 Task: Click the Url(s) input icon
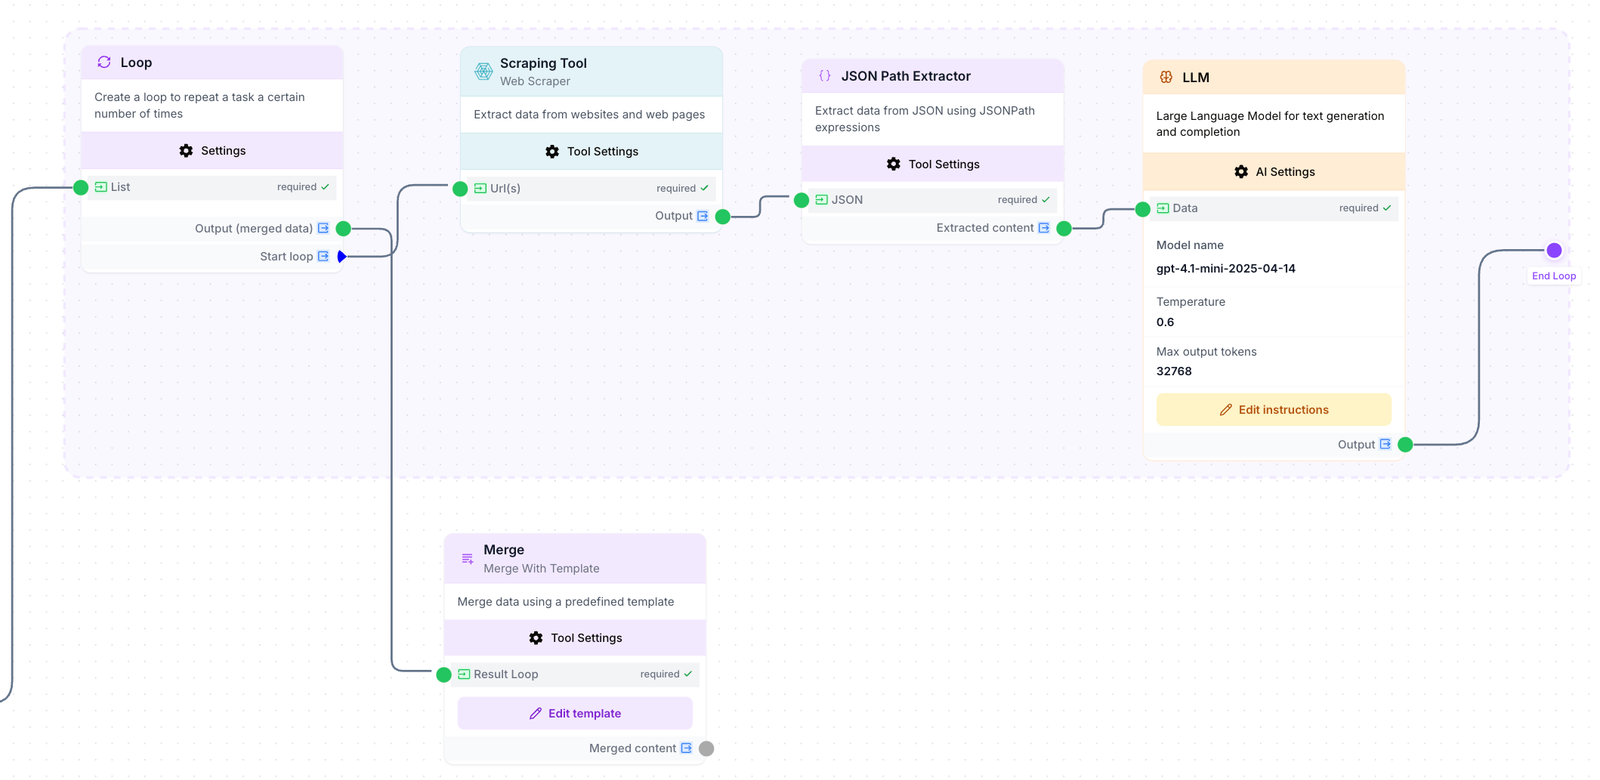[x=480, y=188]
